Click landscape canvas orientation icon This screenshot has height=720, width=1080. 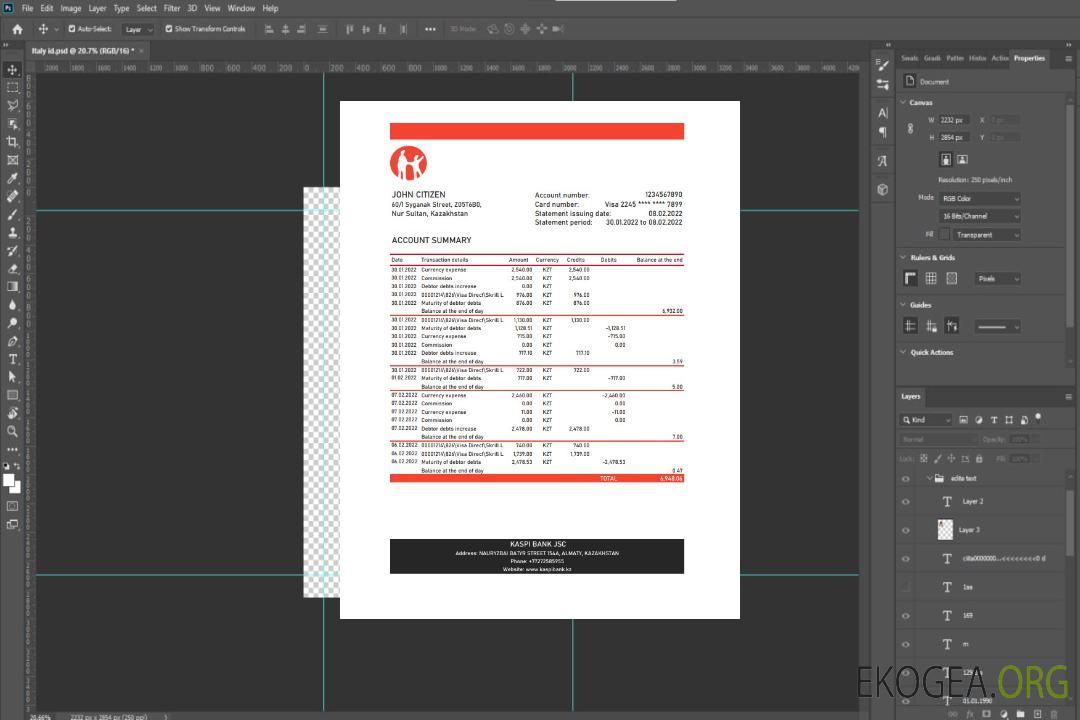click(x=962, y=159)
